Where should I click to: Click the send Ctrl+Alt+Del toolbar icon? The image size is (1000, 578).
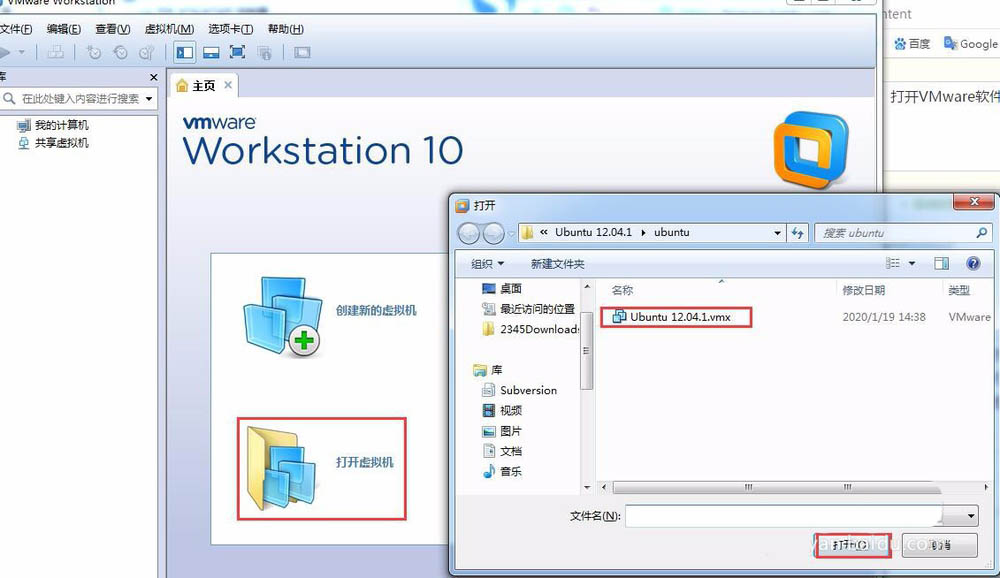pos(56,52)
